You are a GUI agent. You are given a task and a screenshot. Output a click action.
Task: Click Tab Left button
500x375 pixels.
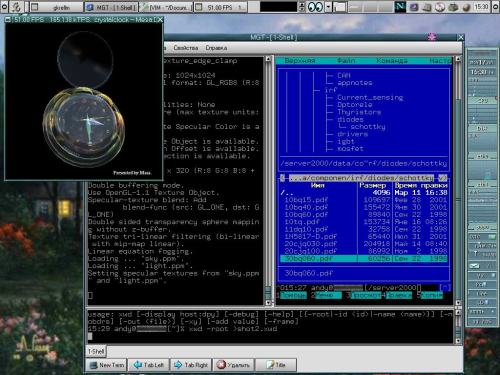click(x=149, y=365)
